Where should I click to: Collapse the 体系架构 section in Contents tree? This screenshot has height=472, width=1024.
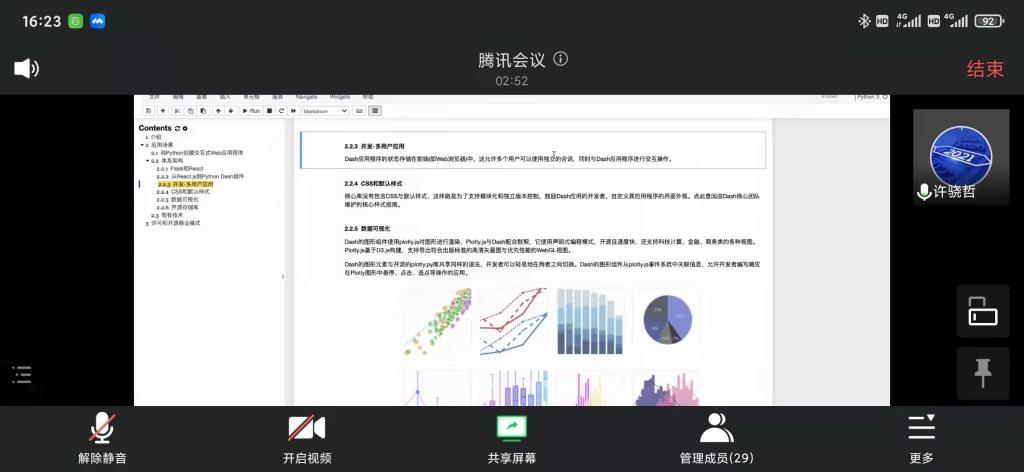pos(148,160)
